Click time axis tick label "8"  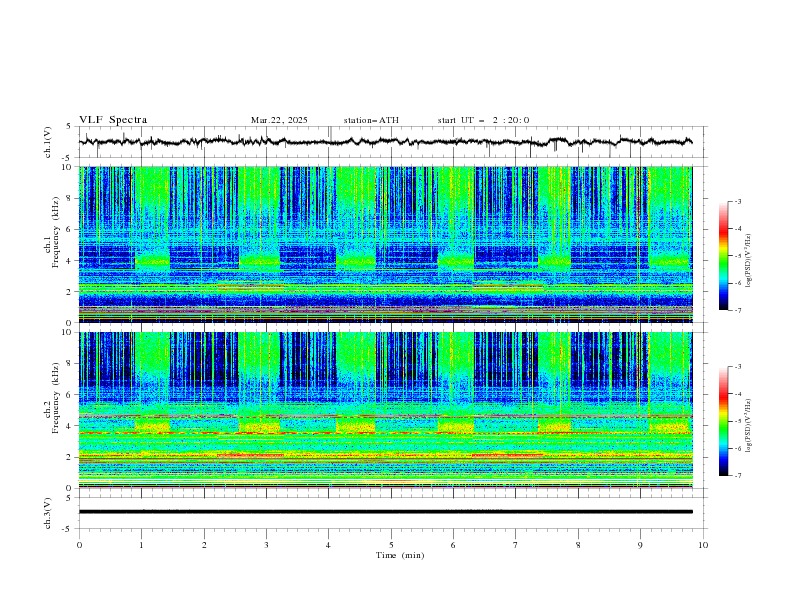tap(578, 545)
